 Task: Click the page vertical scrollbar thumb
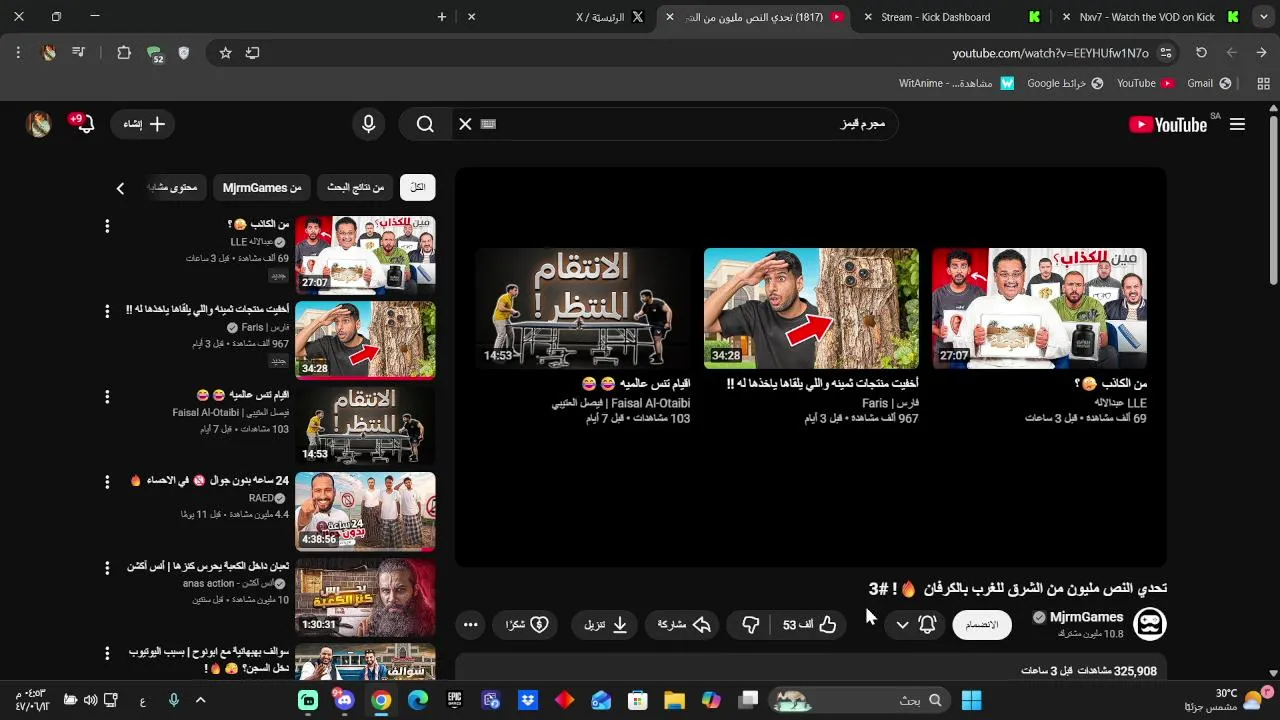pyautogui.click(x=1273, y=200)
